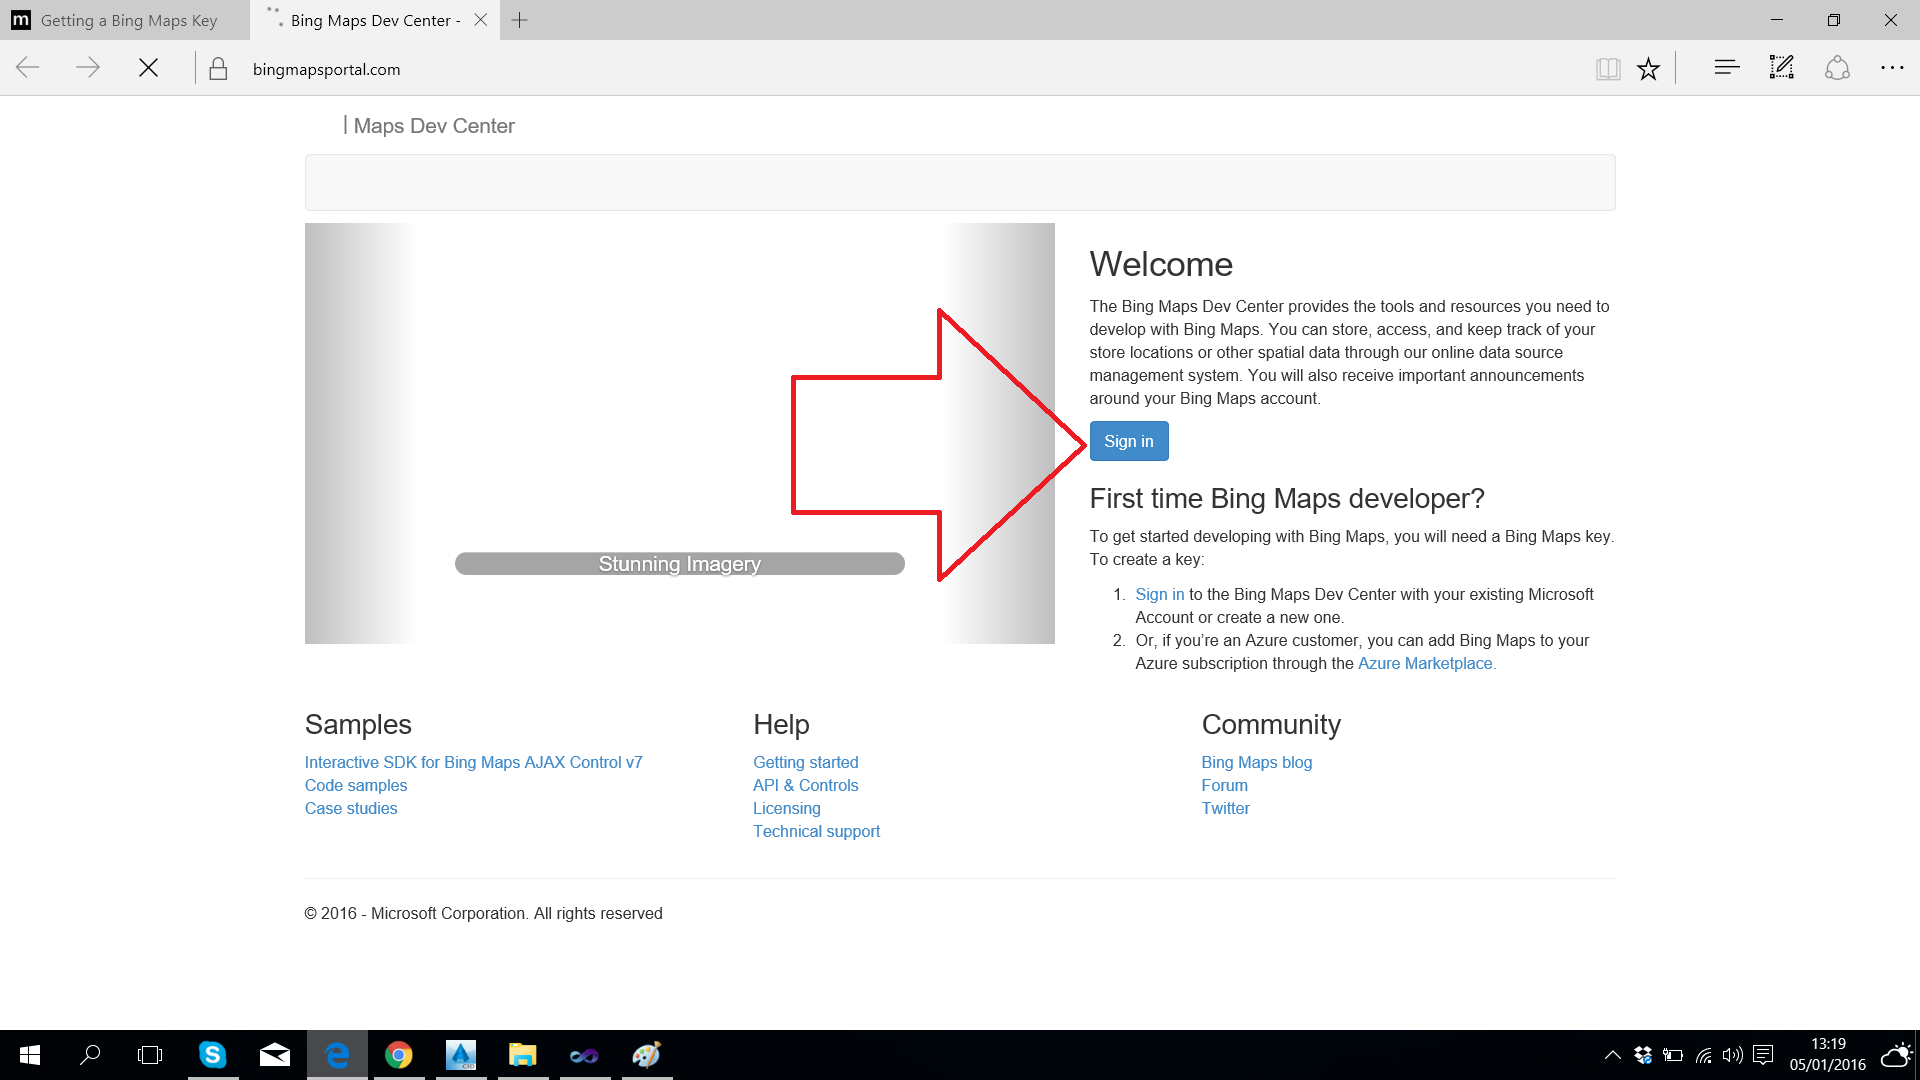
Task: Open the Hub menu icon
Action: coord(1727,68)
